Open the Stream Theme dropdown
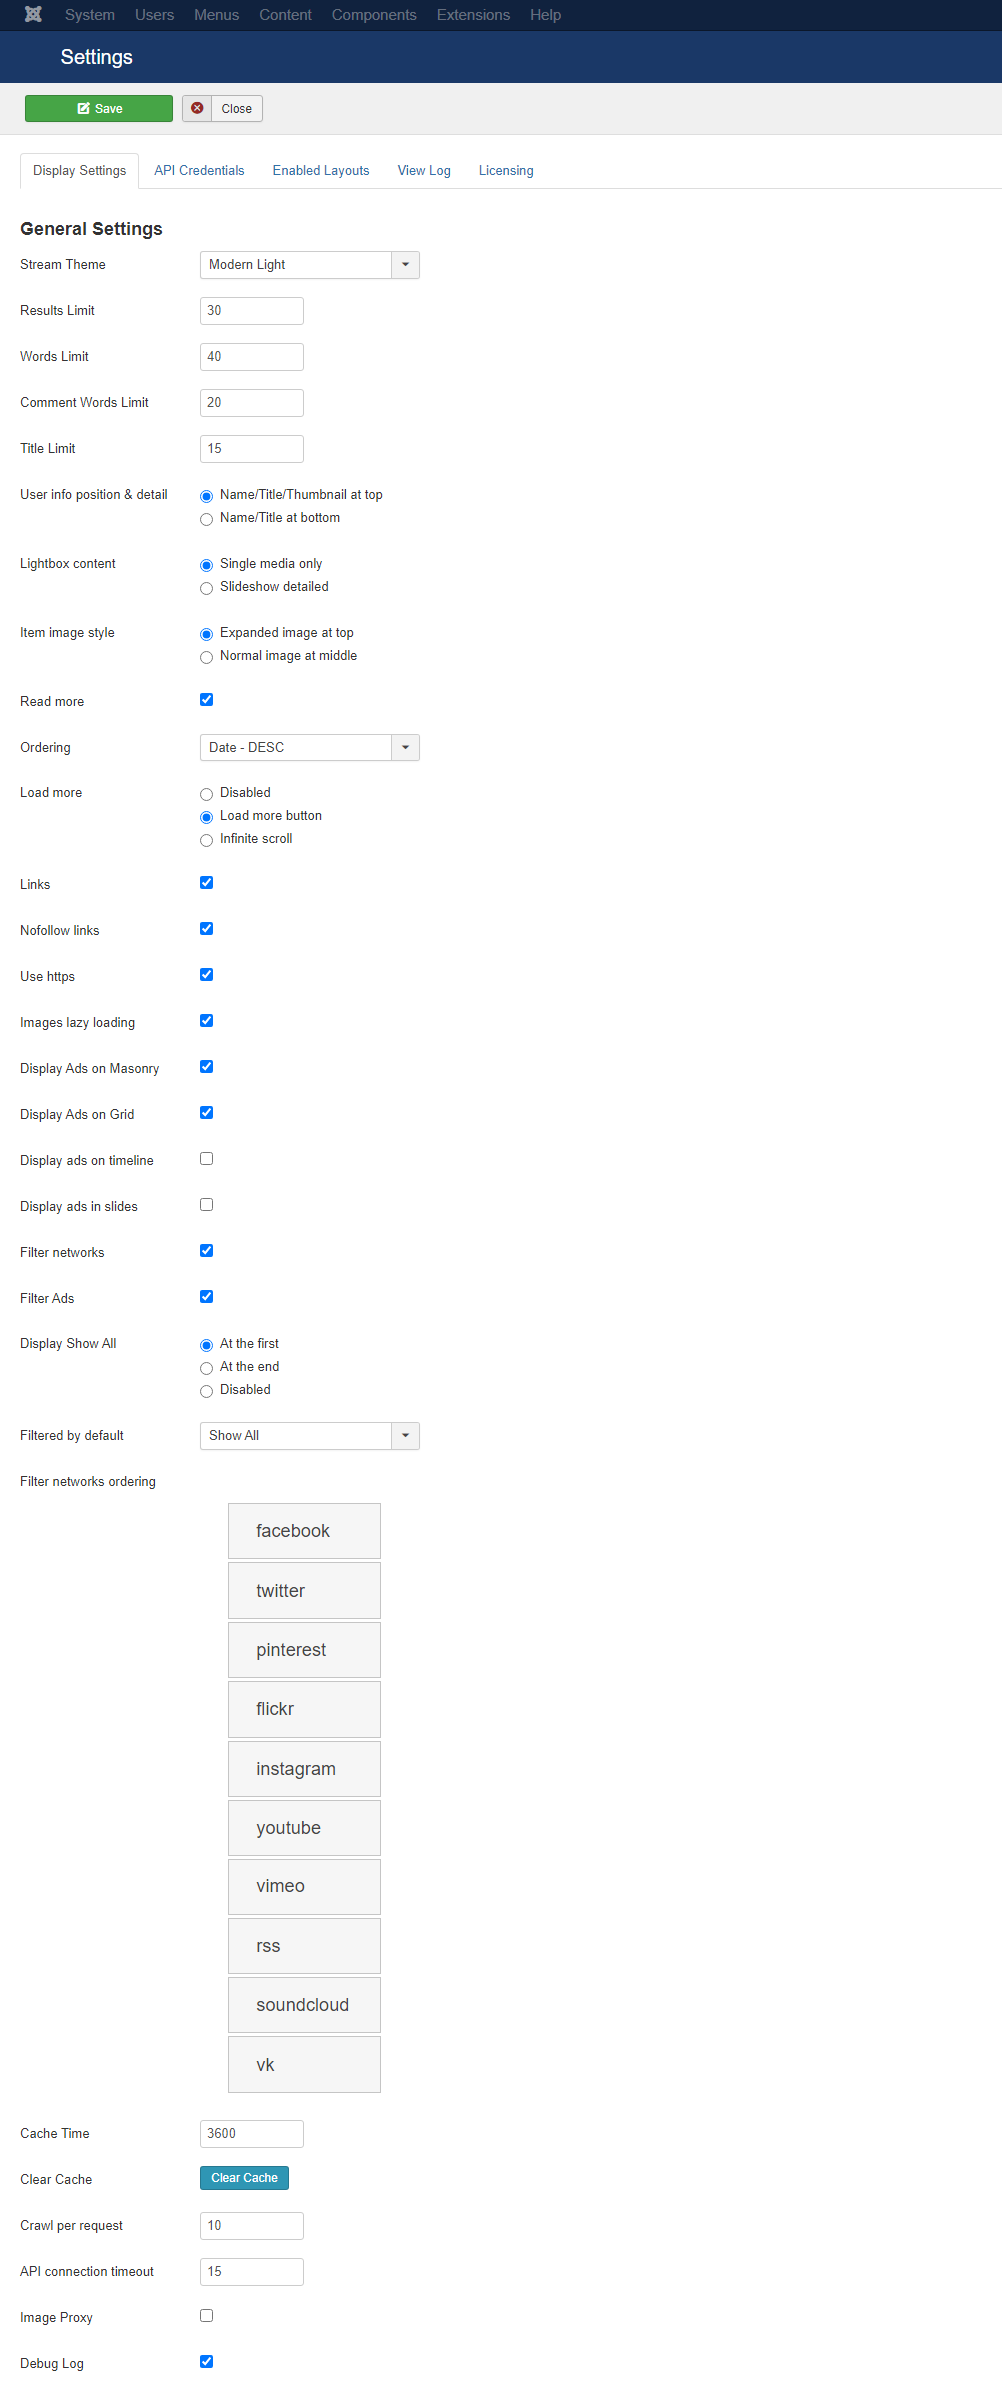This screenshot has height=2386, width=1002. pyautogui.click(x=310, y=265)
